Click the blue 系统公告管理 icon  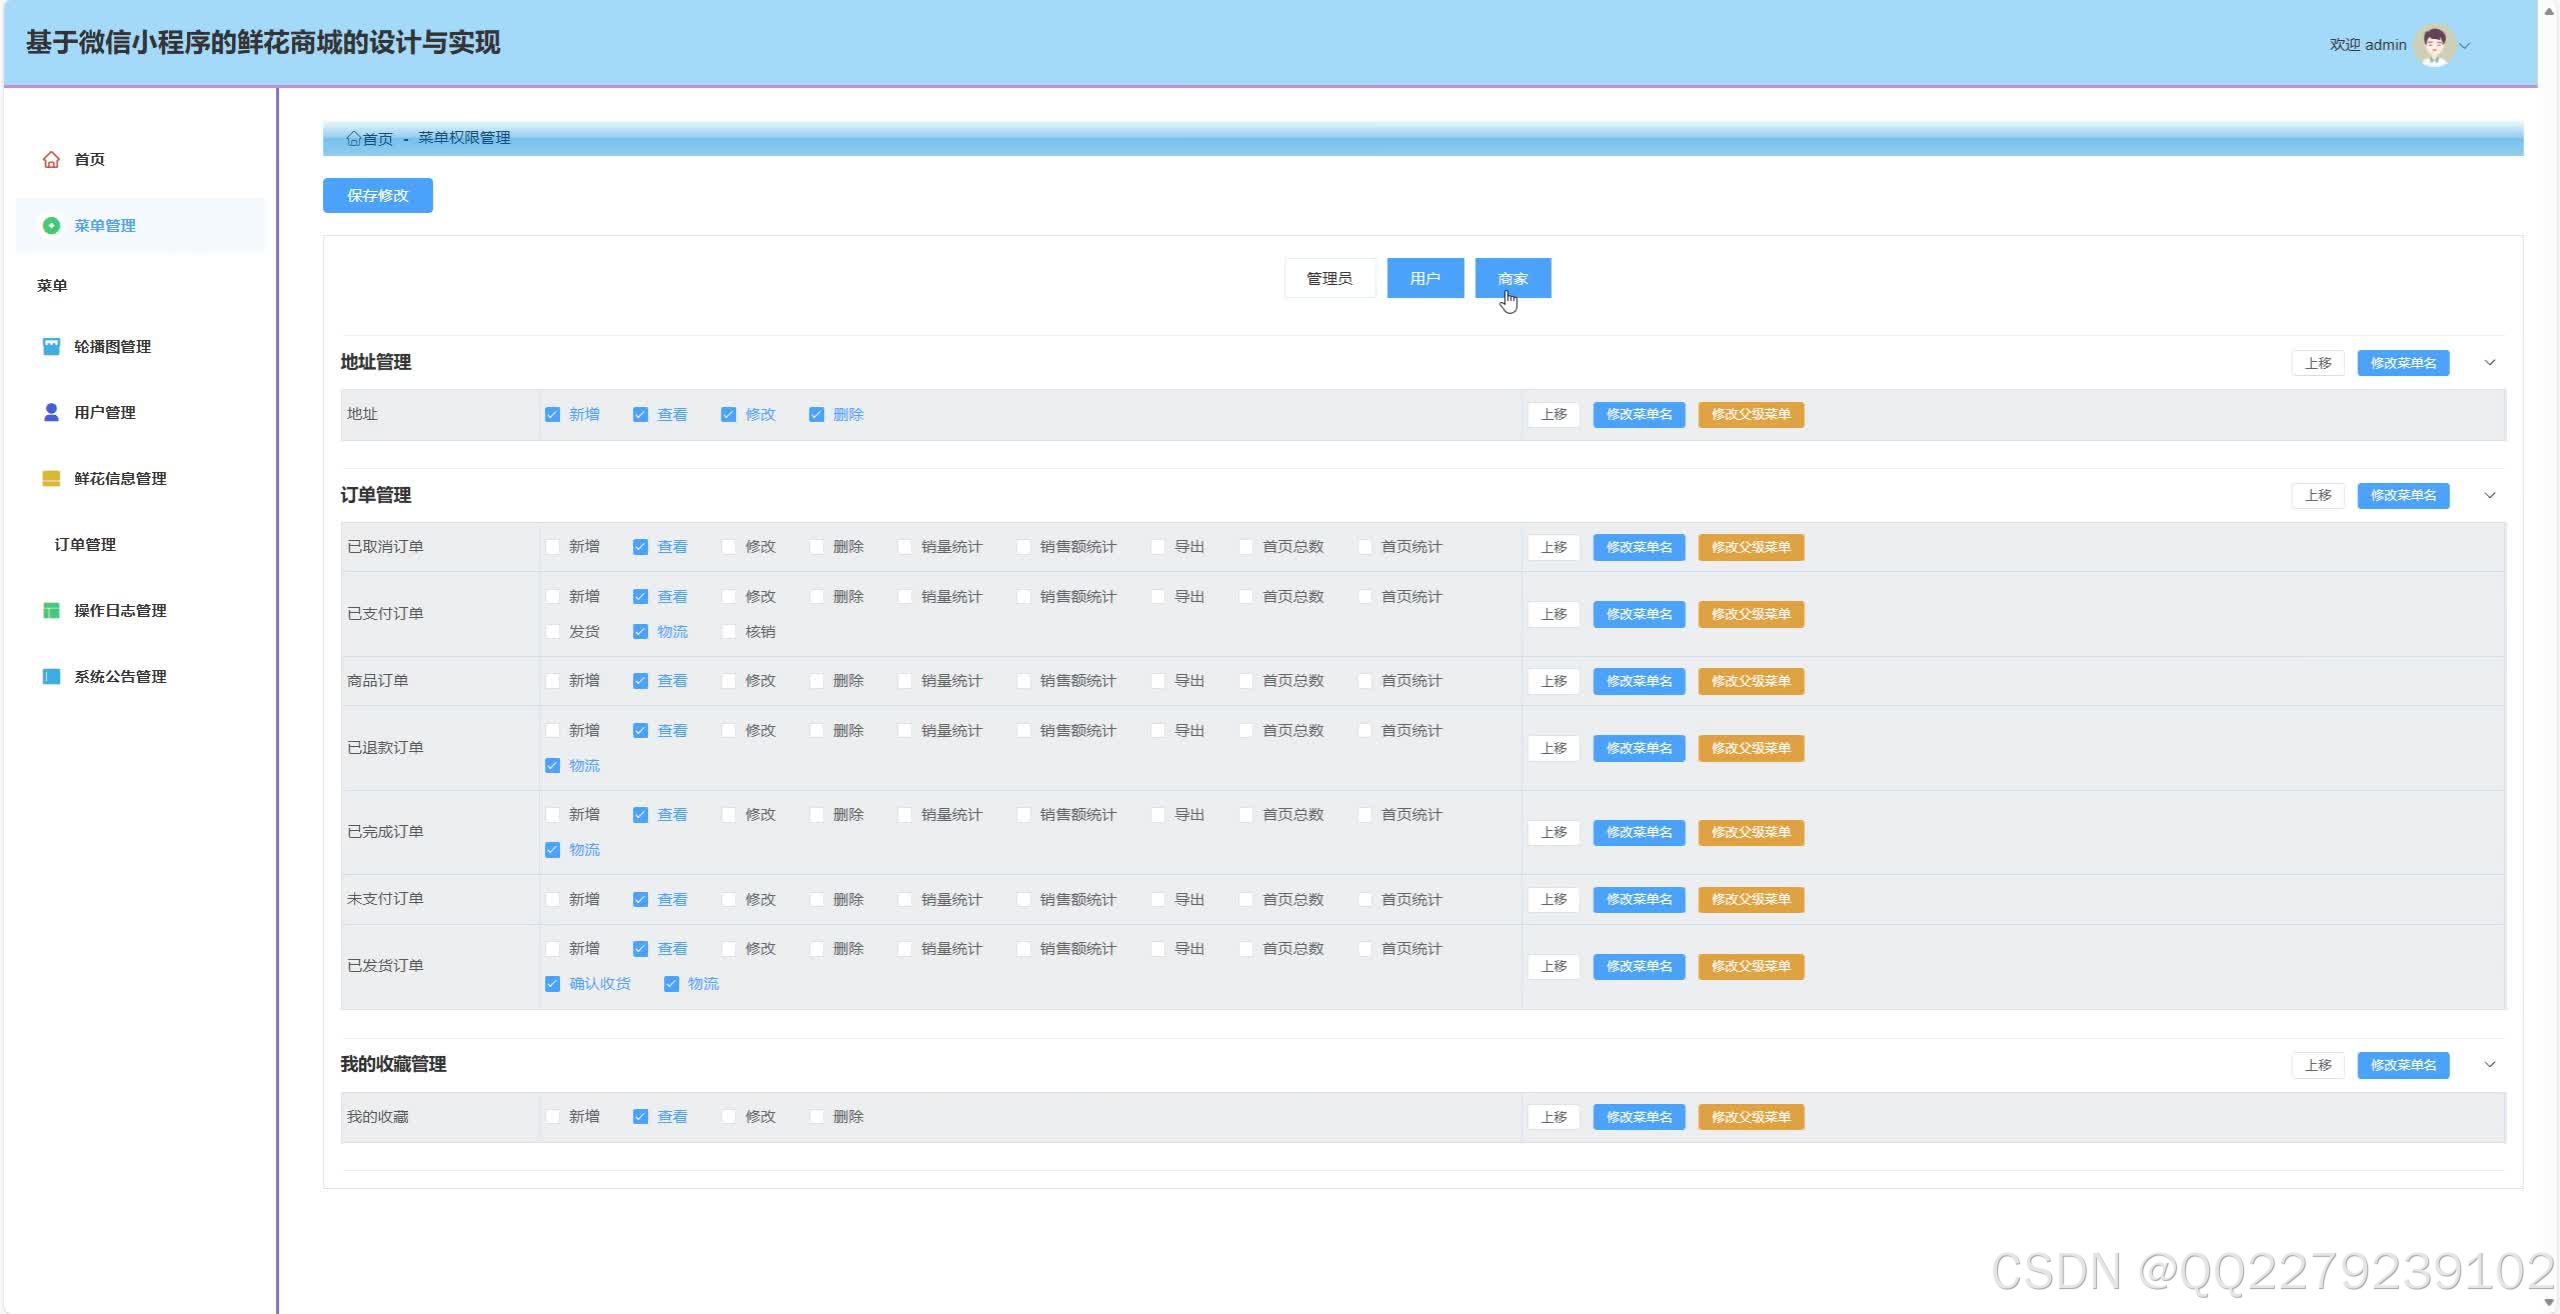click(x=51, y=677)
